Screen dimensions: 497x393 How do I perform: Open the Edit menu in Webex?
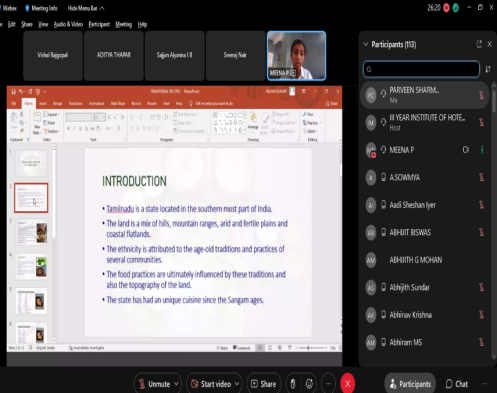(x=12, y=24)
